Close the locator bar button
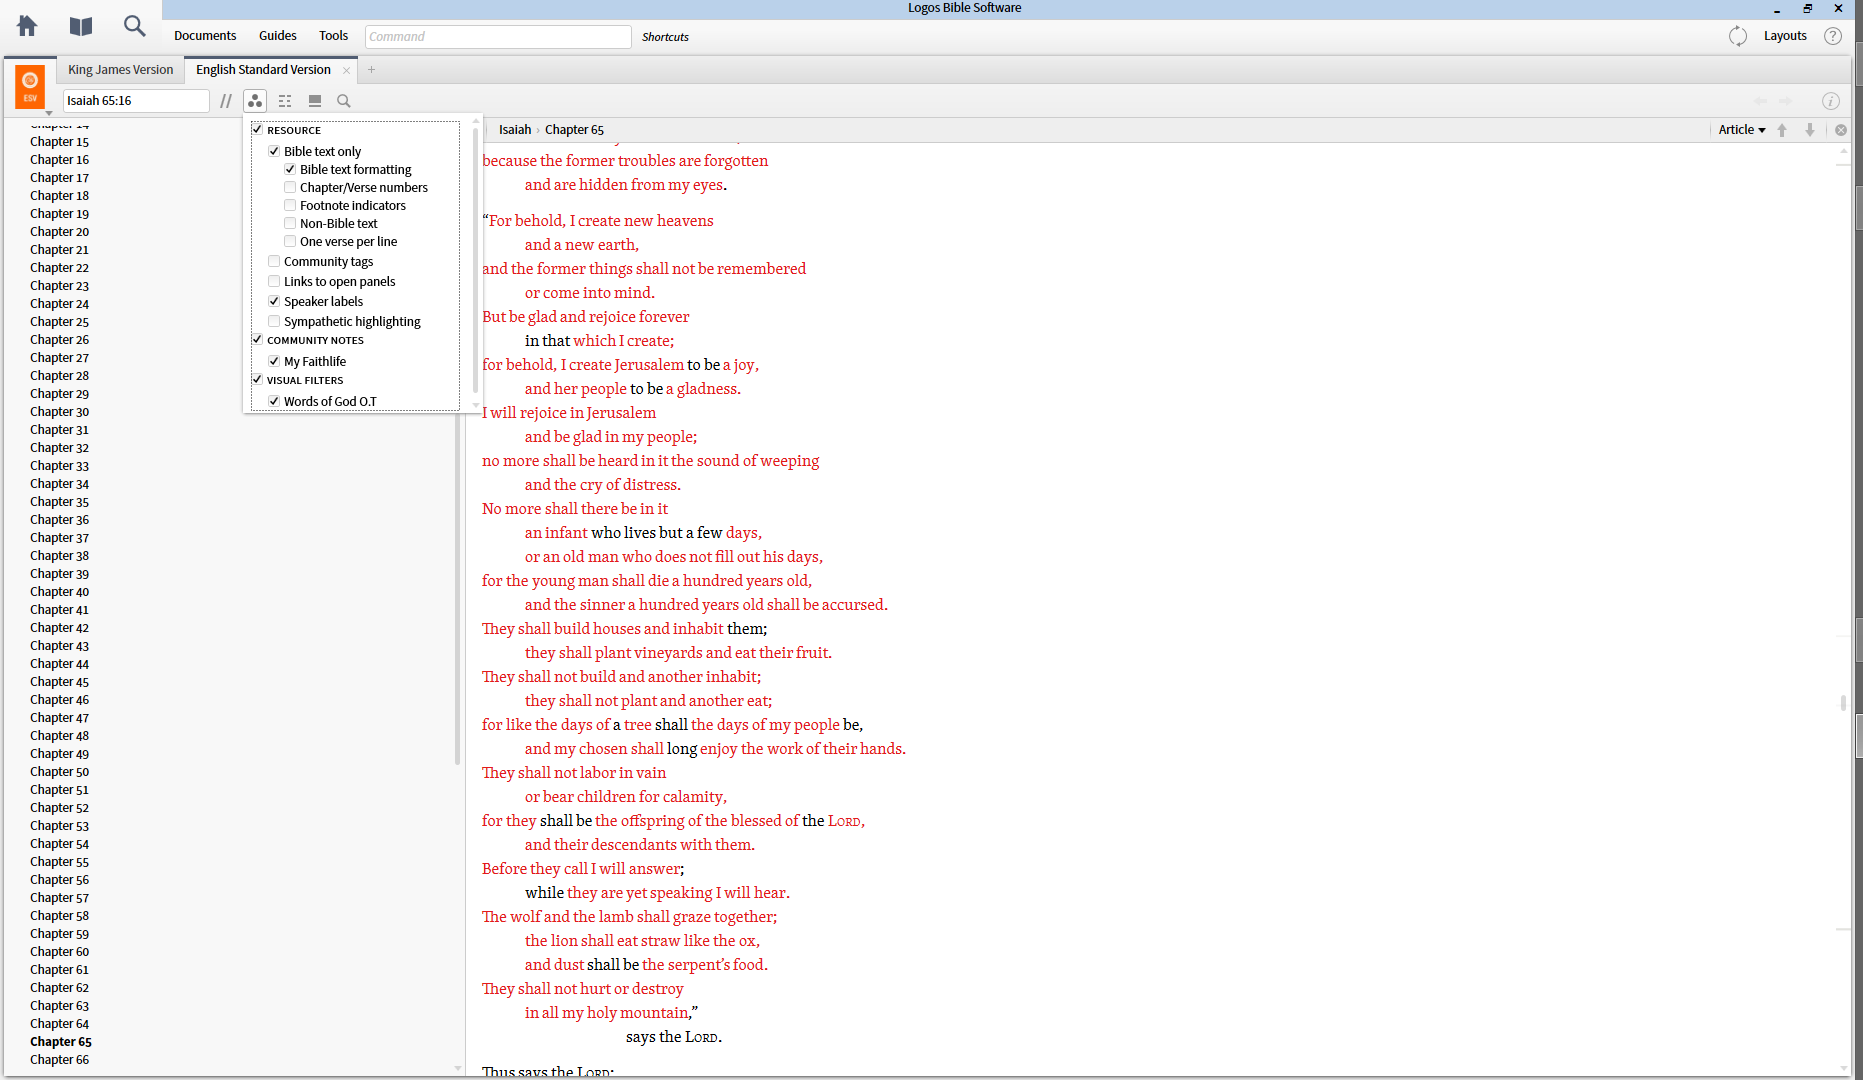Viewport: 1863px width, 1080px height. [1841, 130]
